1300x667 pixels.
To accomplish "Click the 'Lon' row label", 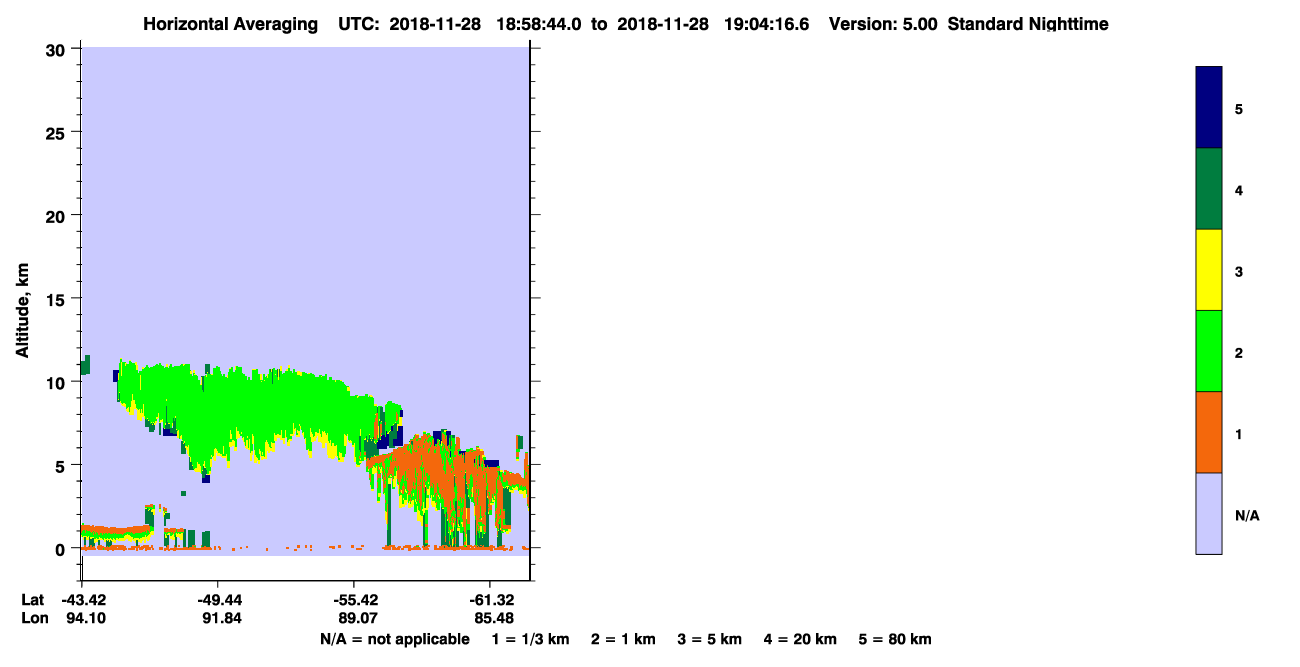I will click(x=33, y=618).
